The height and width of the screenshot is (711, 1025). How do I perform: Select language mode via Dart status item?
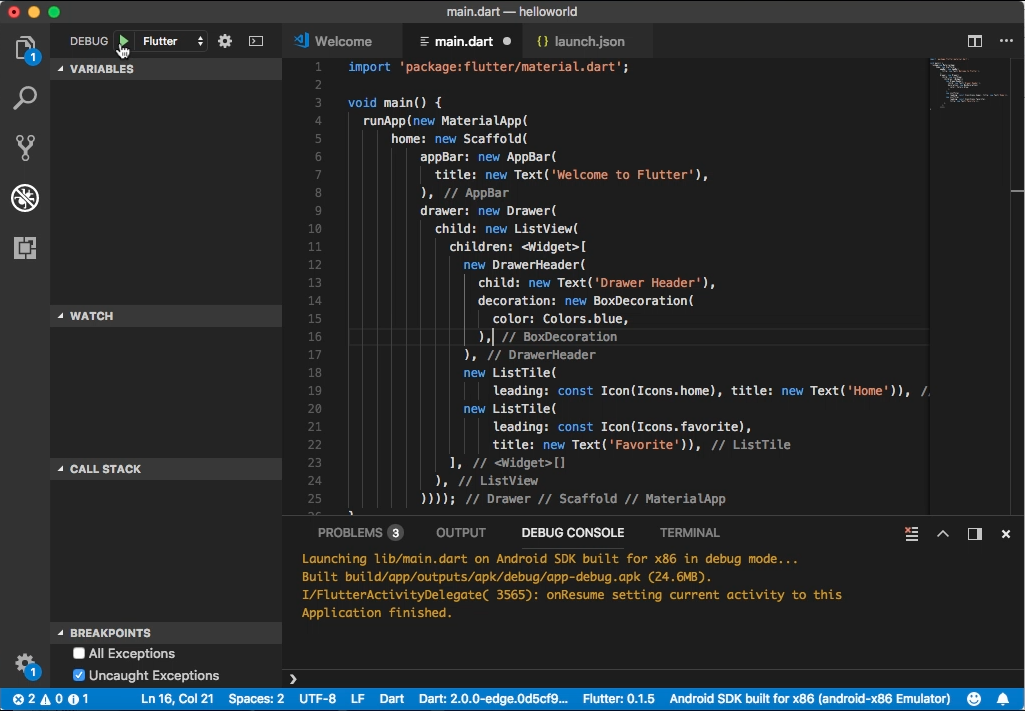(392, 699)
